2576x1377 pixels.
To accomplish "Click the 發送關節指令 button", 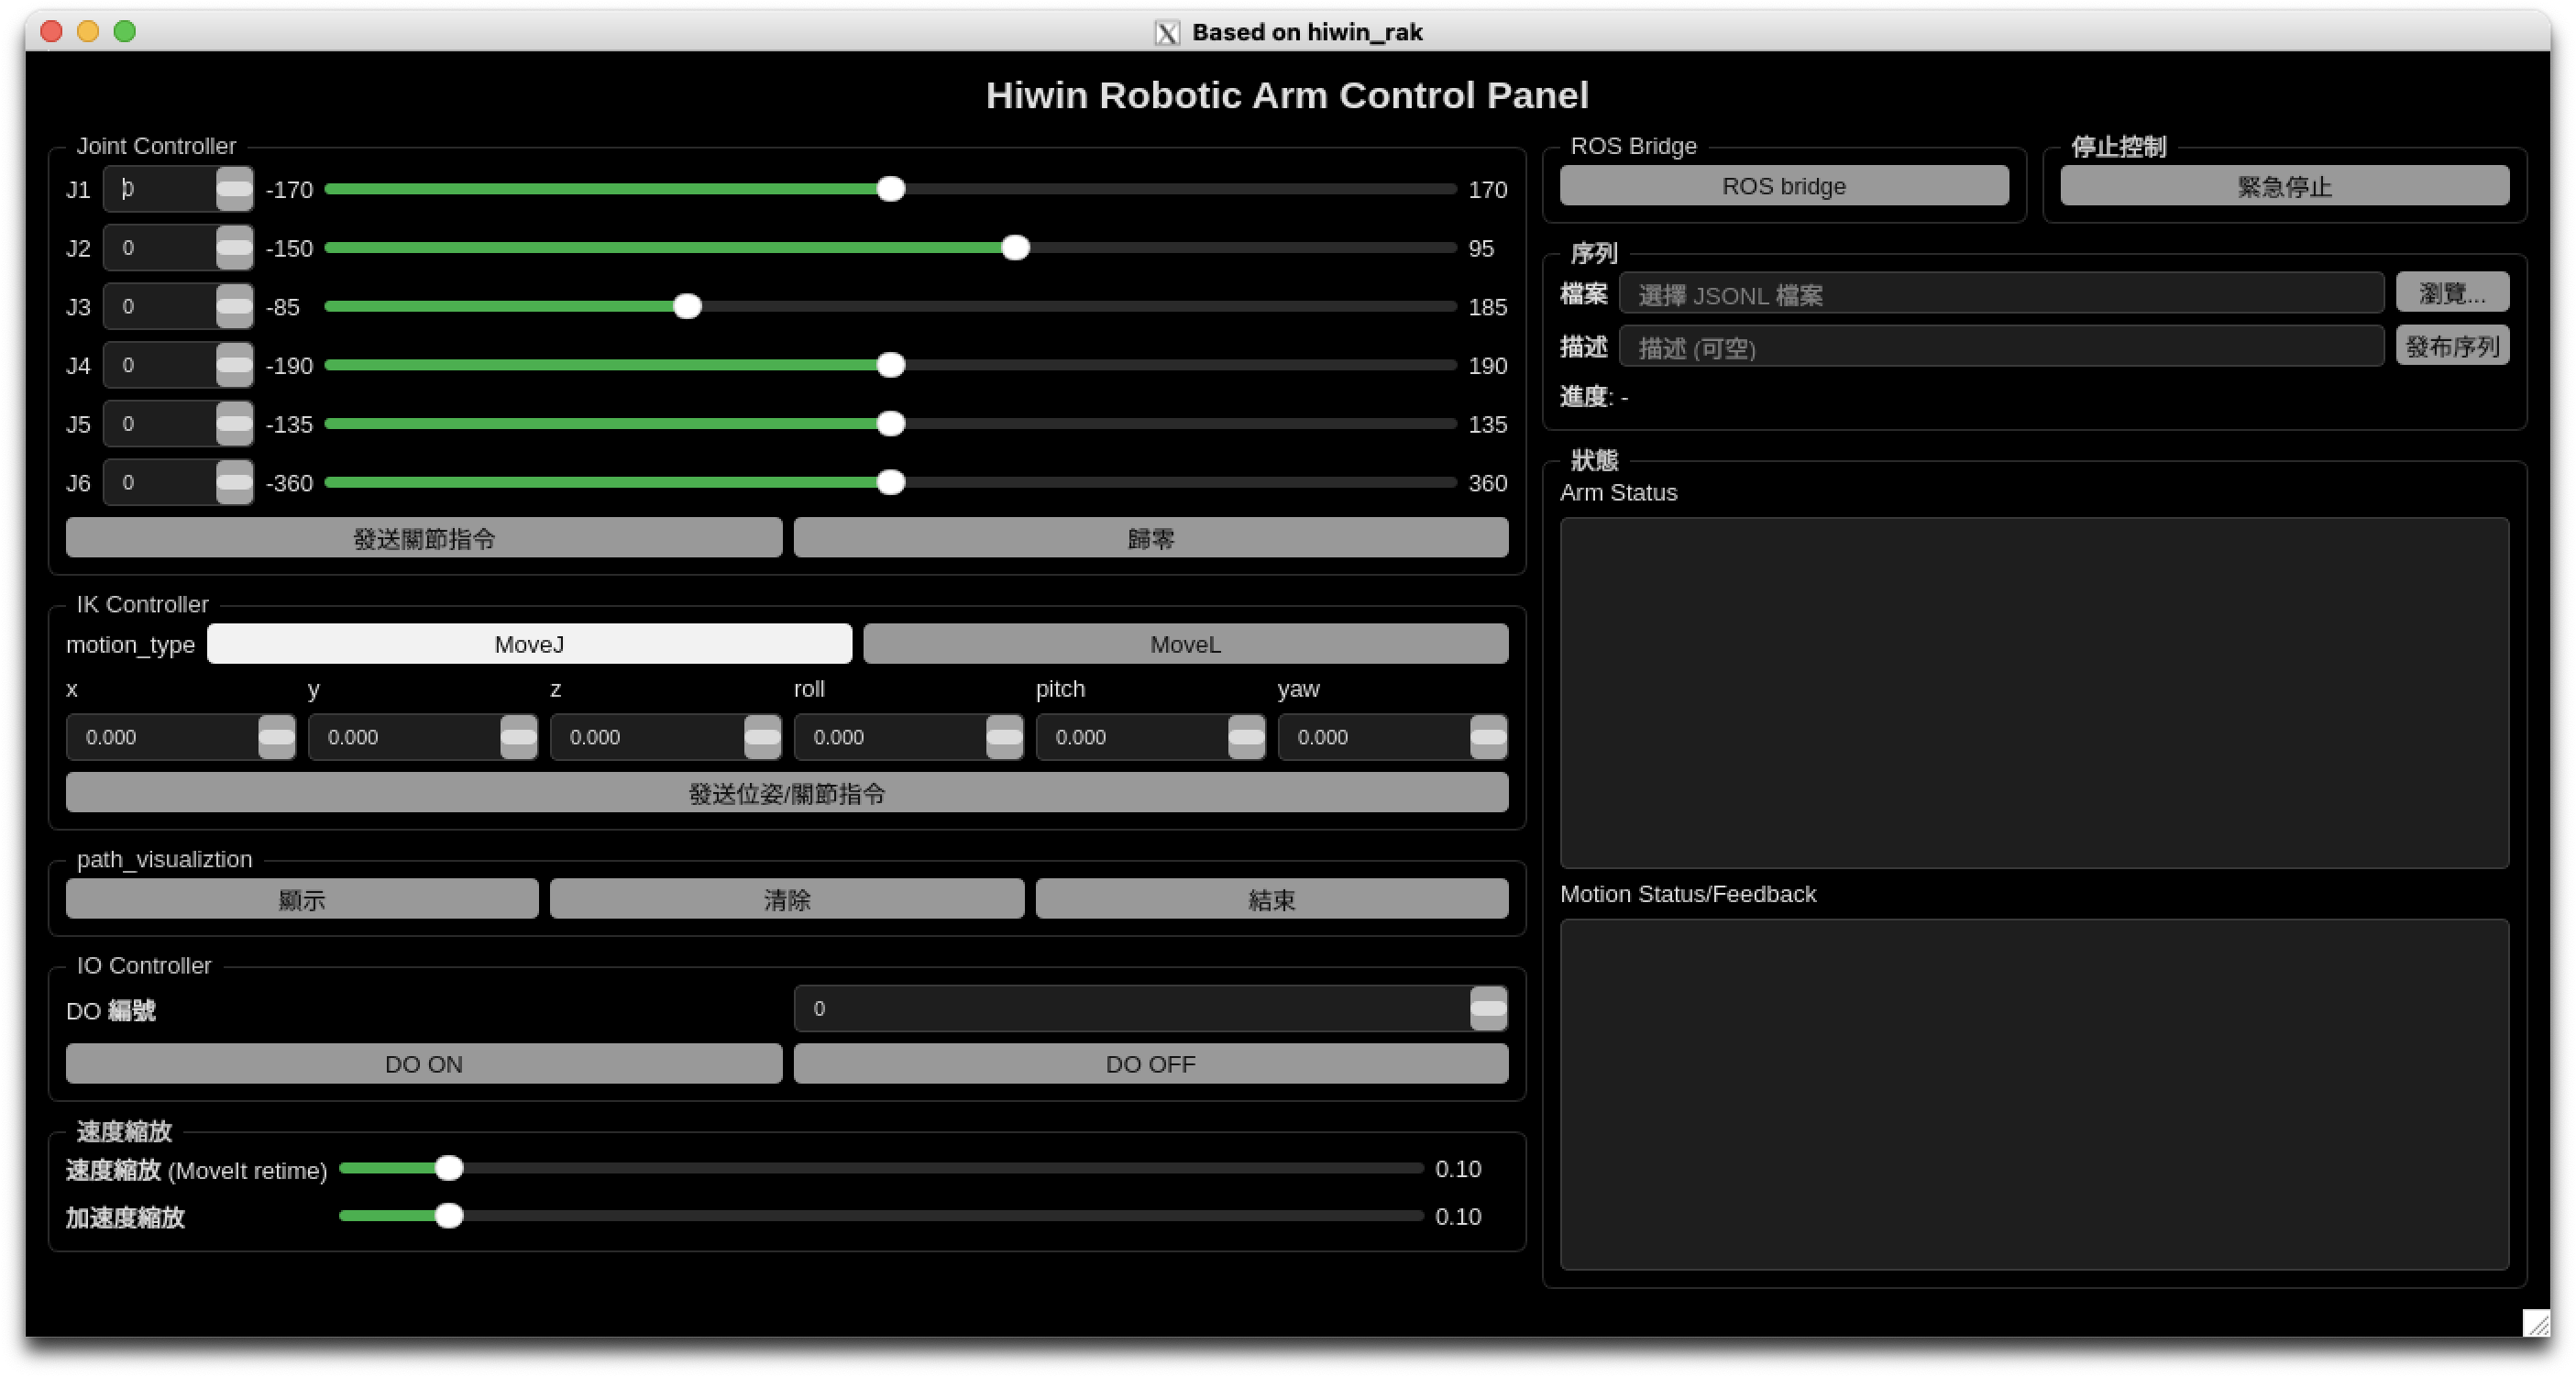I will 424,539.
